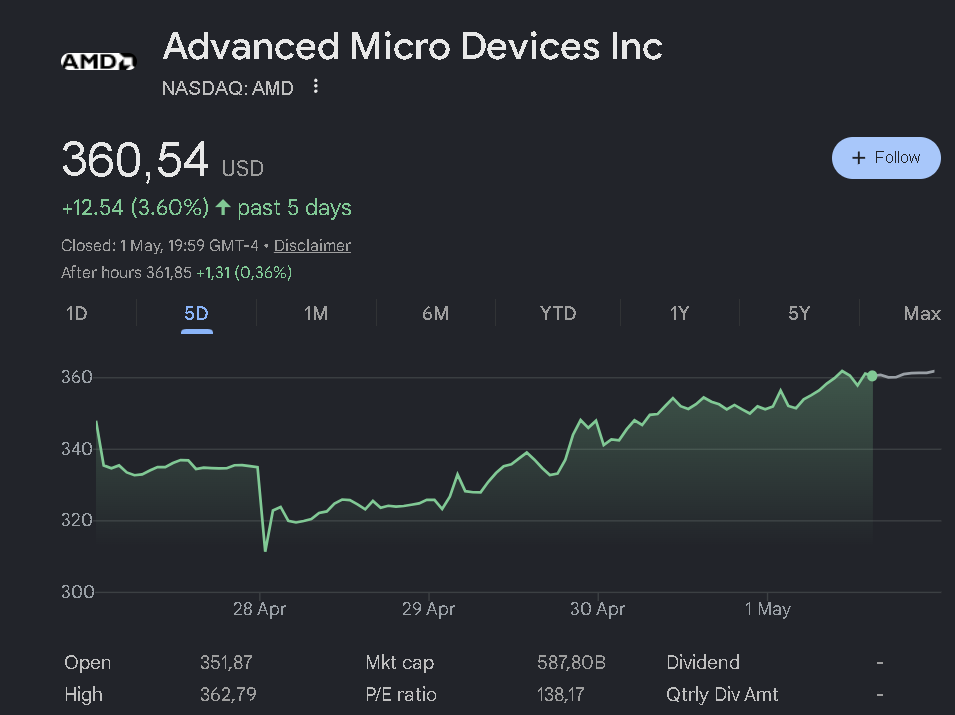
Task: Click the Advanced Micro Devices Inc title
Action: tap(413, 46)
